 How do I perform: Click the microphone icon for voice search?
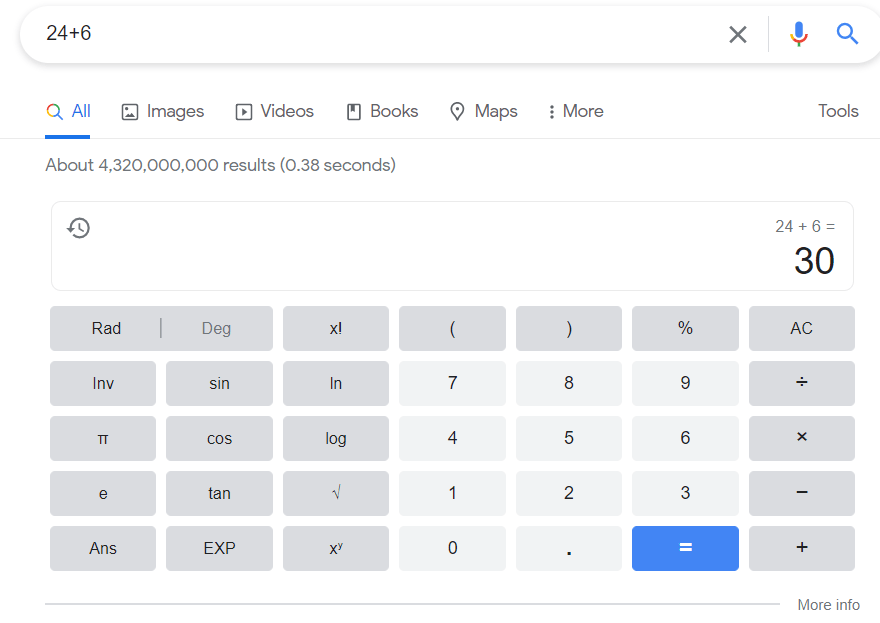click(x=797, y=33)
